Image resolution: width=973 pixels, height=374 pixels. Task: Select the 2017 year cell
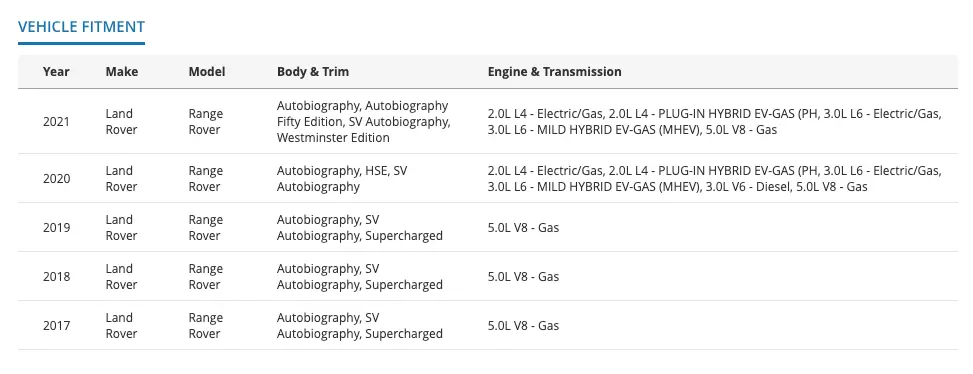pyautogui.click(x=56, y=326)
